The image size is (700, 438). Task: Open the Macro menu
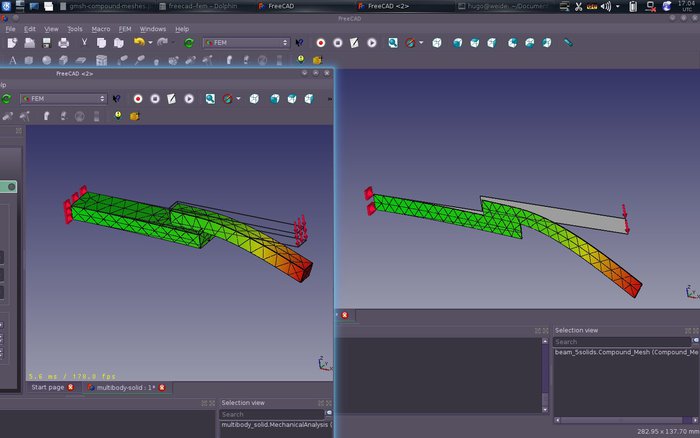(101, 29)
